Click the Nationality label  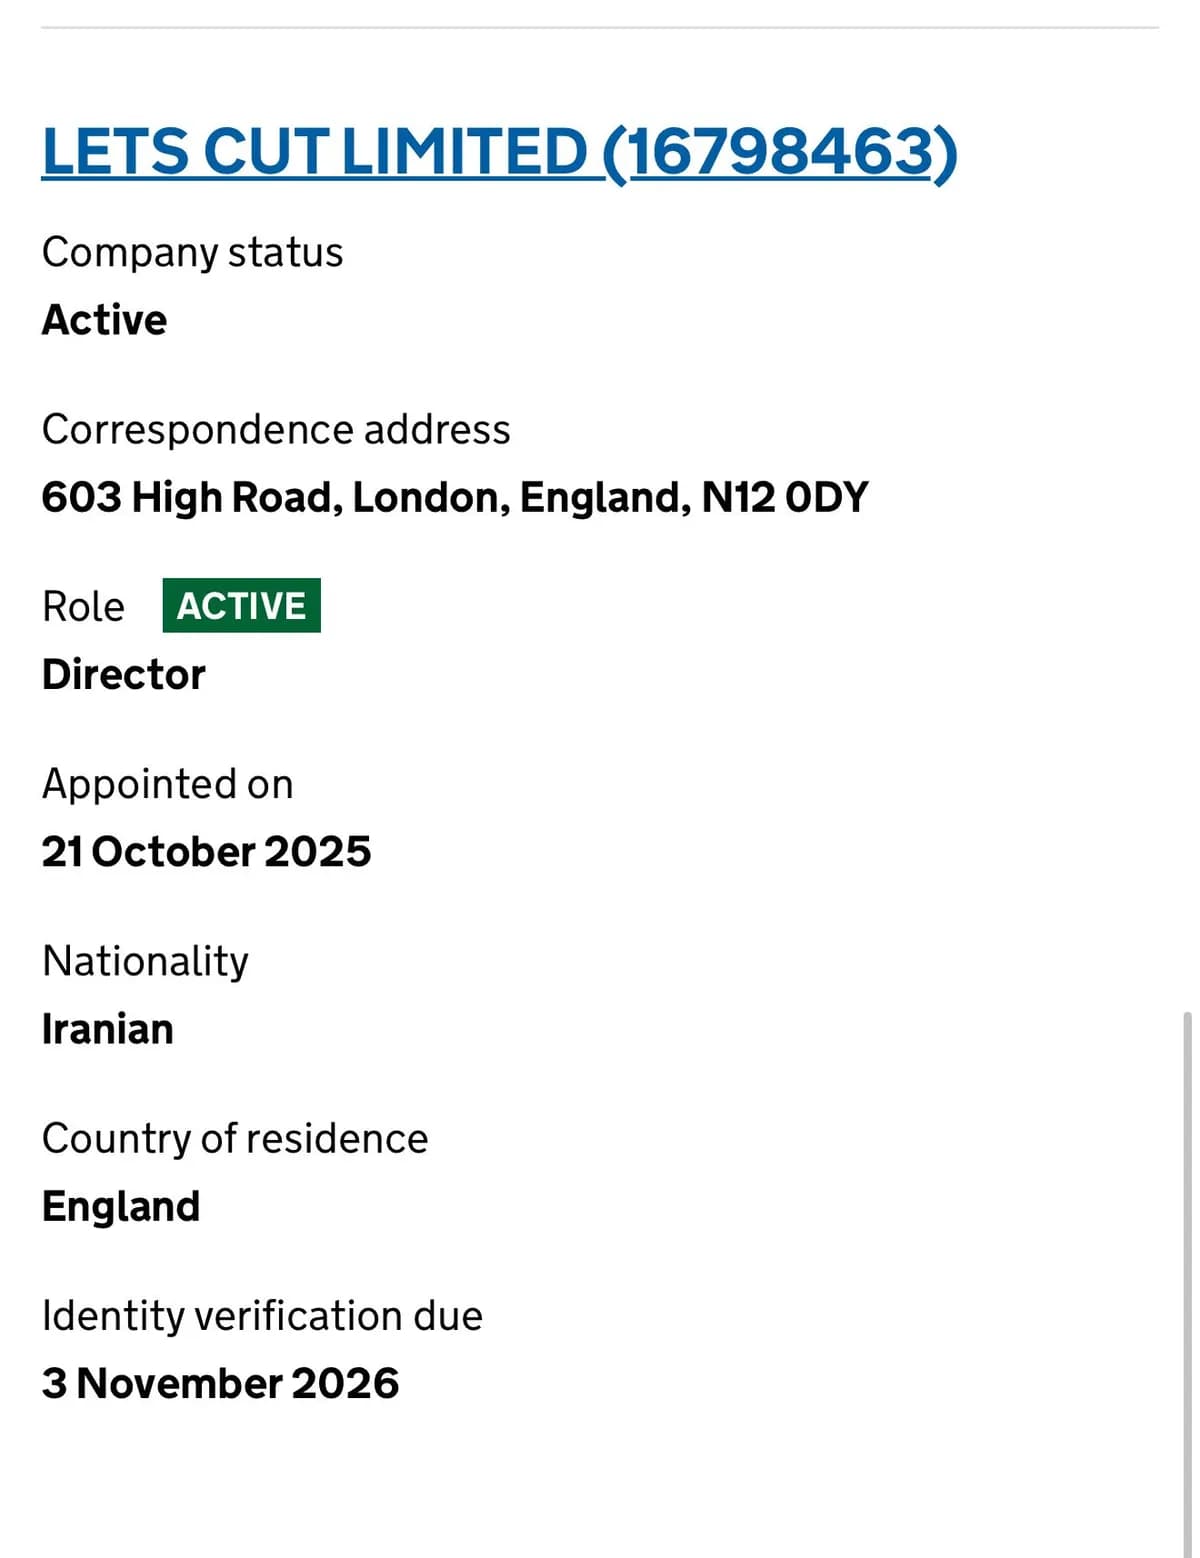[x=145, y=961]
